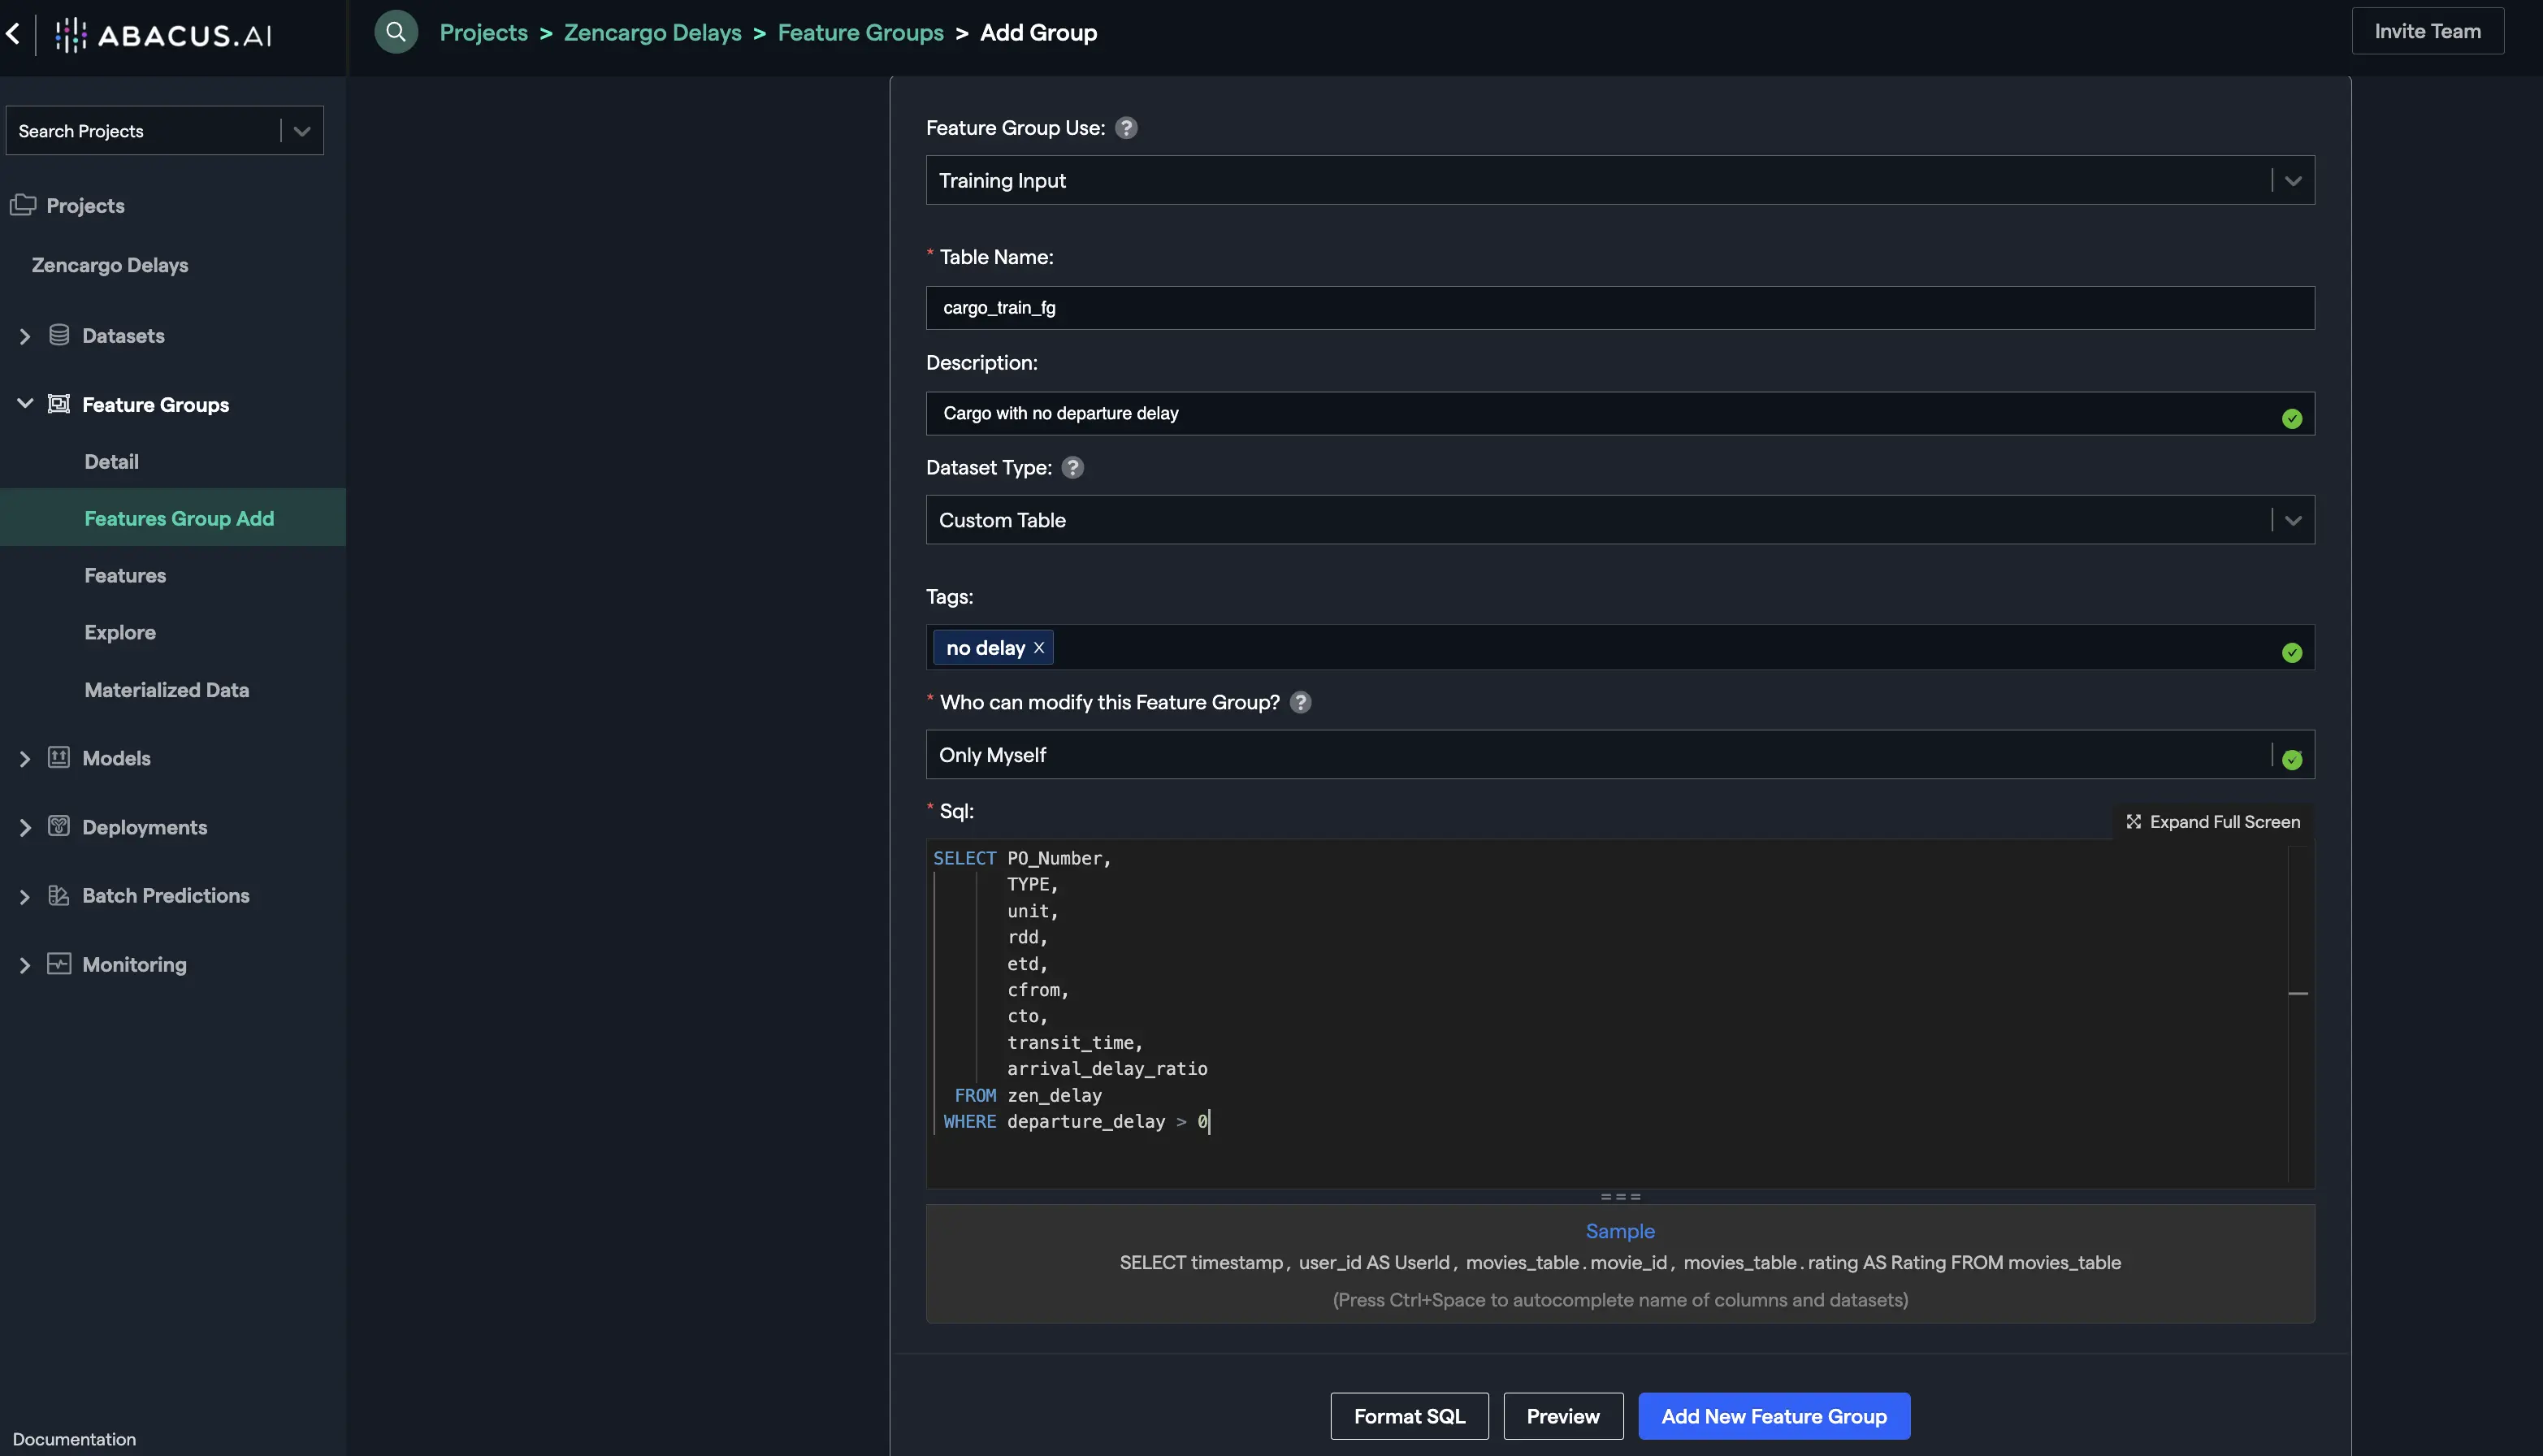Expand the Models section chevron
Viewport: 2543px width, 1456px height.
click(x=25, y=759)
